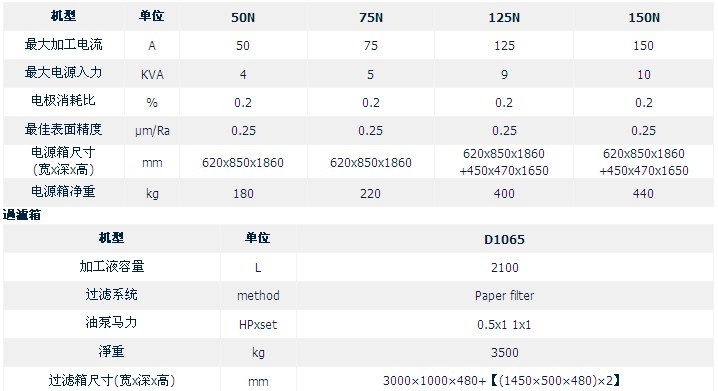
Task: Click the 电极消耗比 row label
Action: pos(64,100)
